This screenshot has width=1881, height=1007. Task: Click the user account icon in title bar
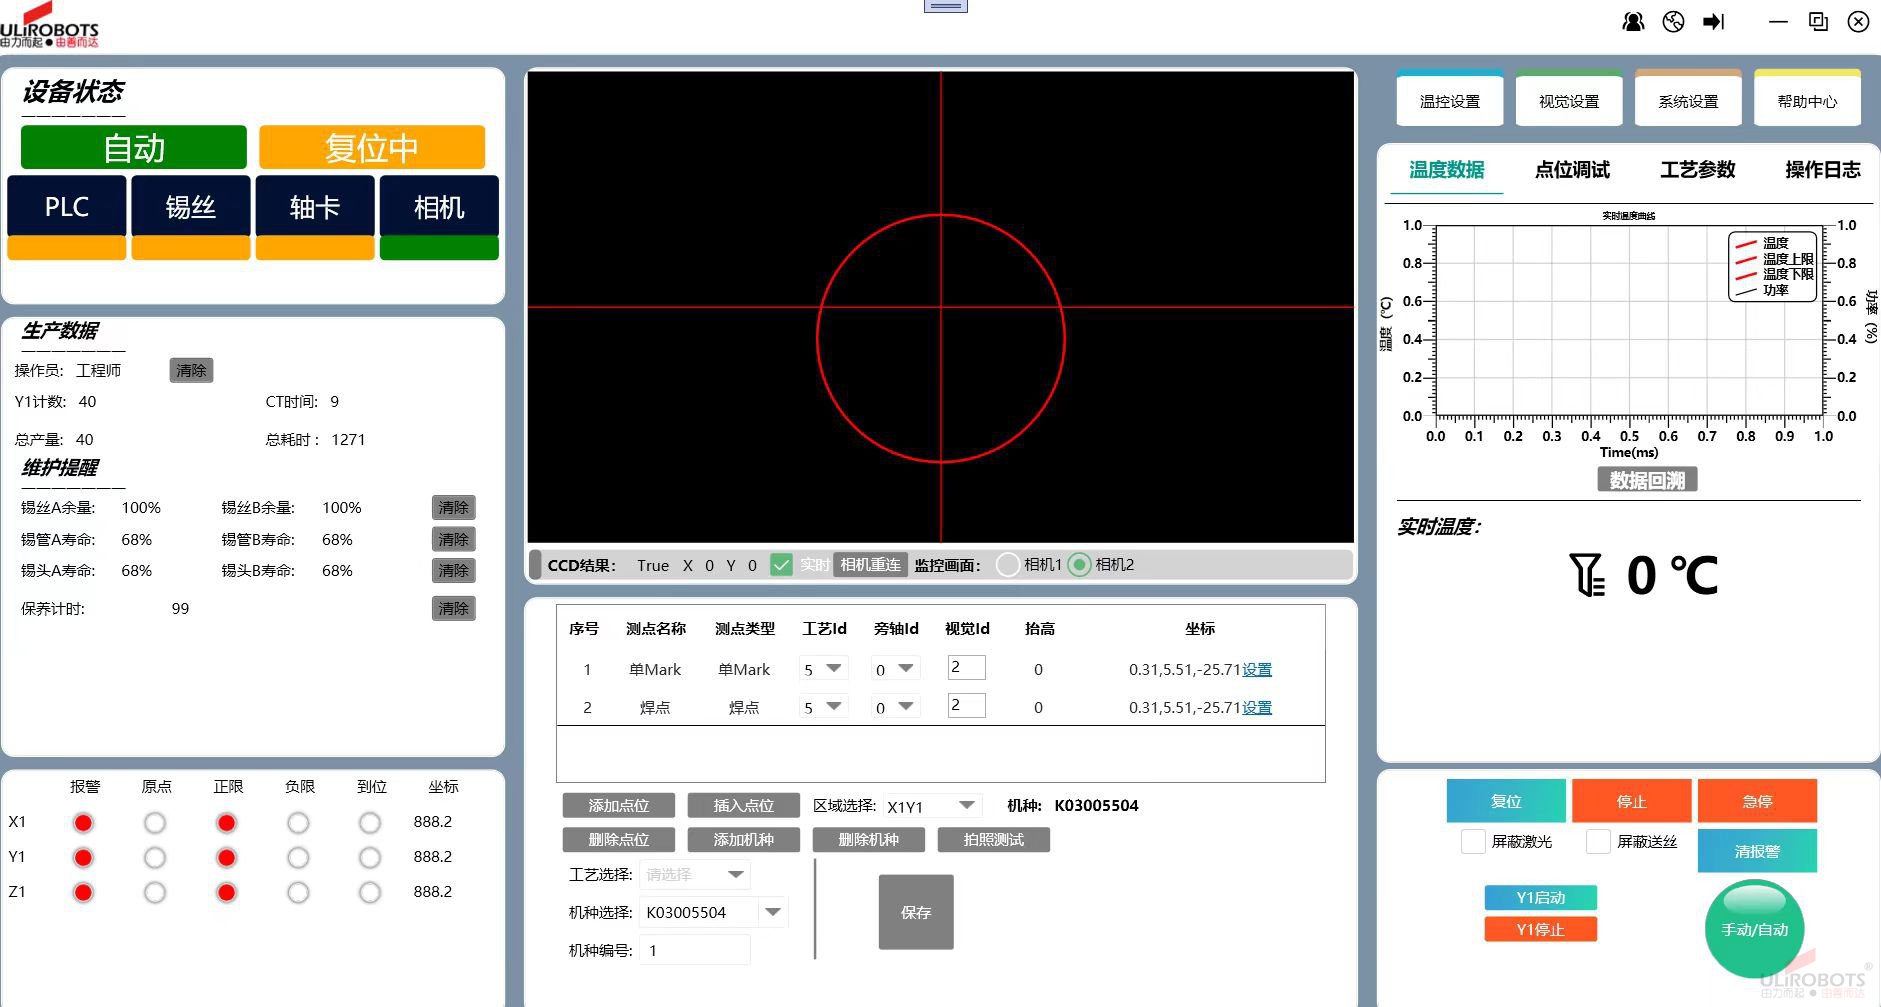click(x=1633, y=22)
